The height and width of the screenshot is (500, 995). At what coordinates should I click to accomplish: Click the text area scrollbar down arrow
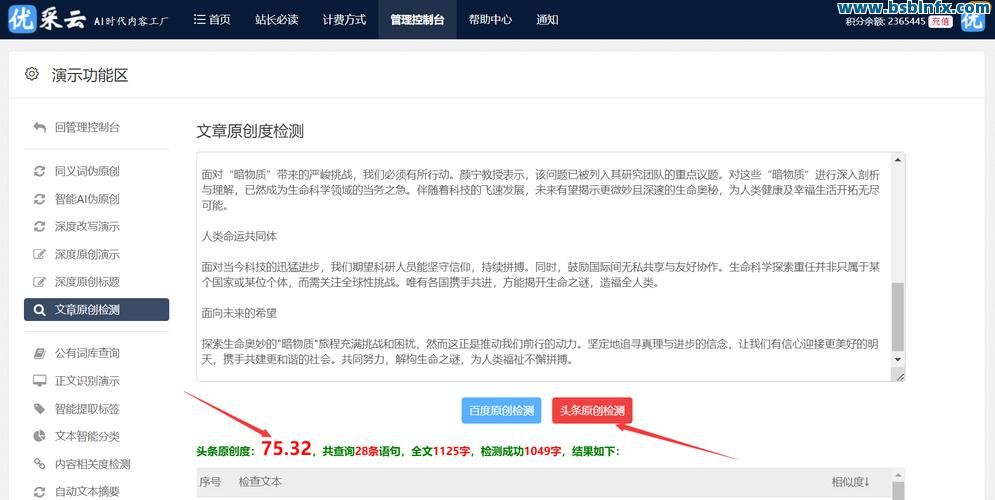pyautogui.click(x=897, y=360)
